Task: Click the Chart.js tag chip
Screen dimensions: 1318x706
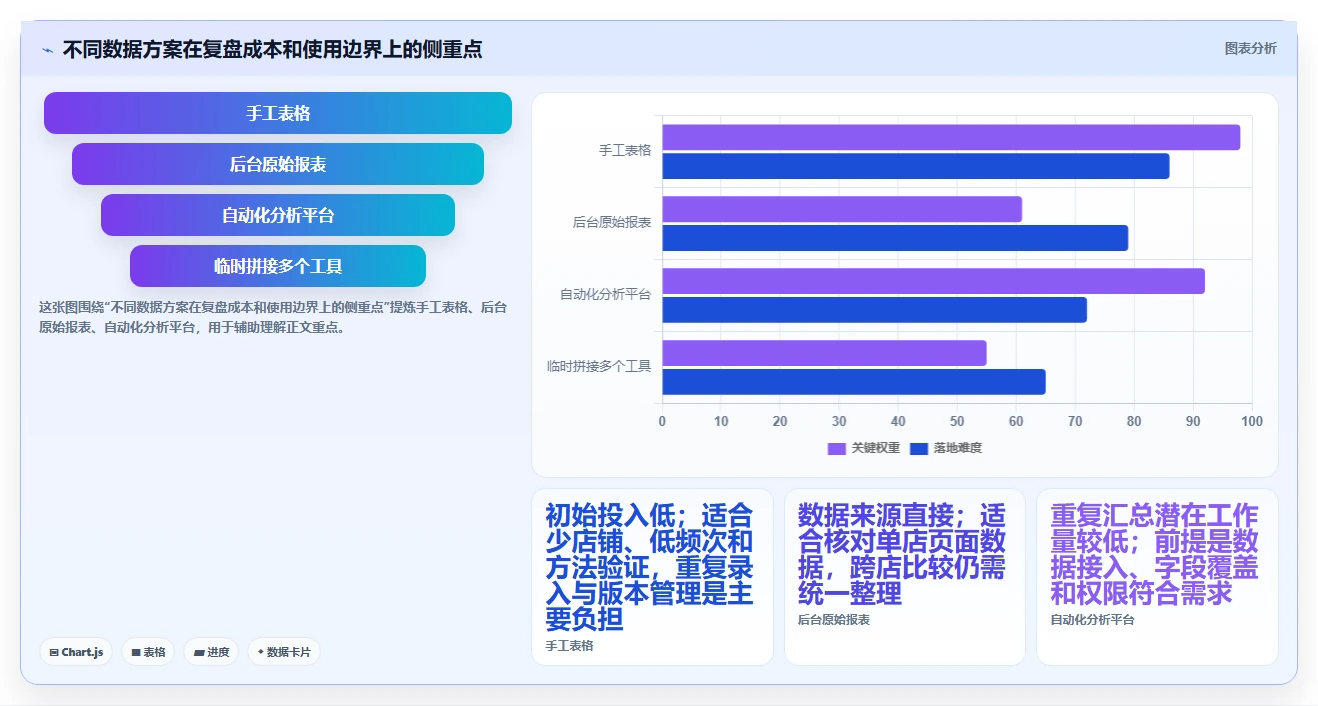Action: pyautogui.click(x=77, y=652)
